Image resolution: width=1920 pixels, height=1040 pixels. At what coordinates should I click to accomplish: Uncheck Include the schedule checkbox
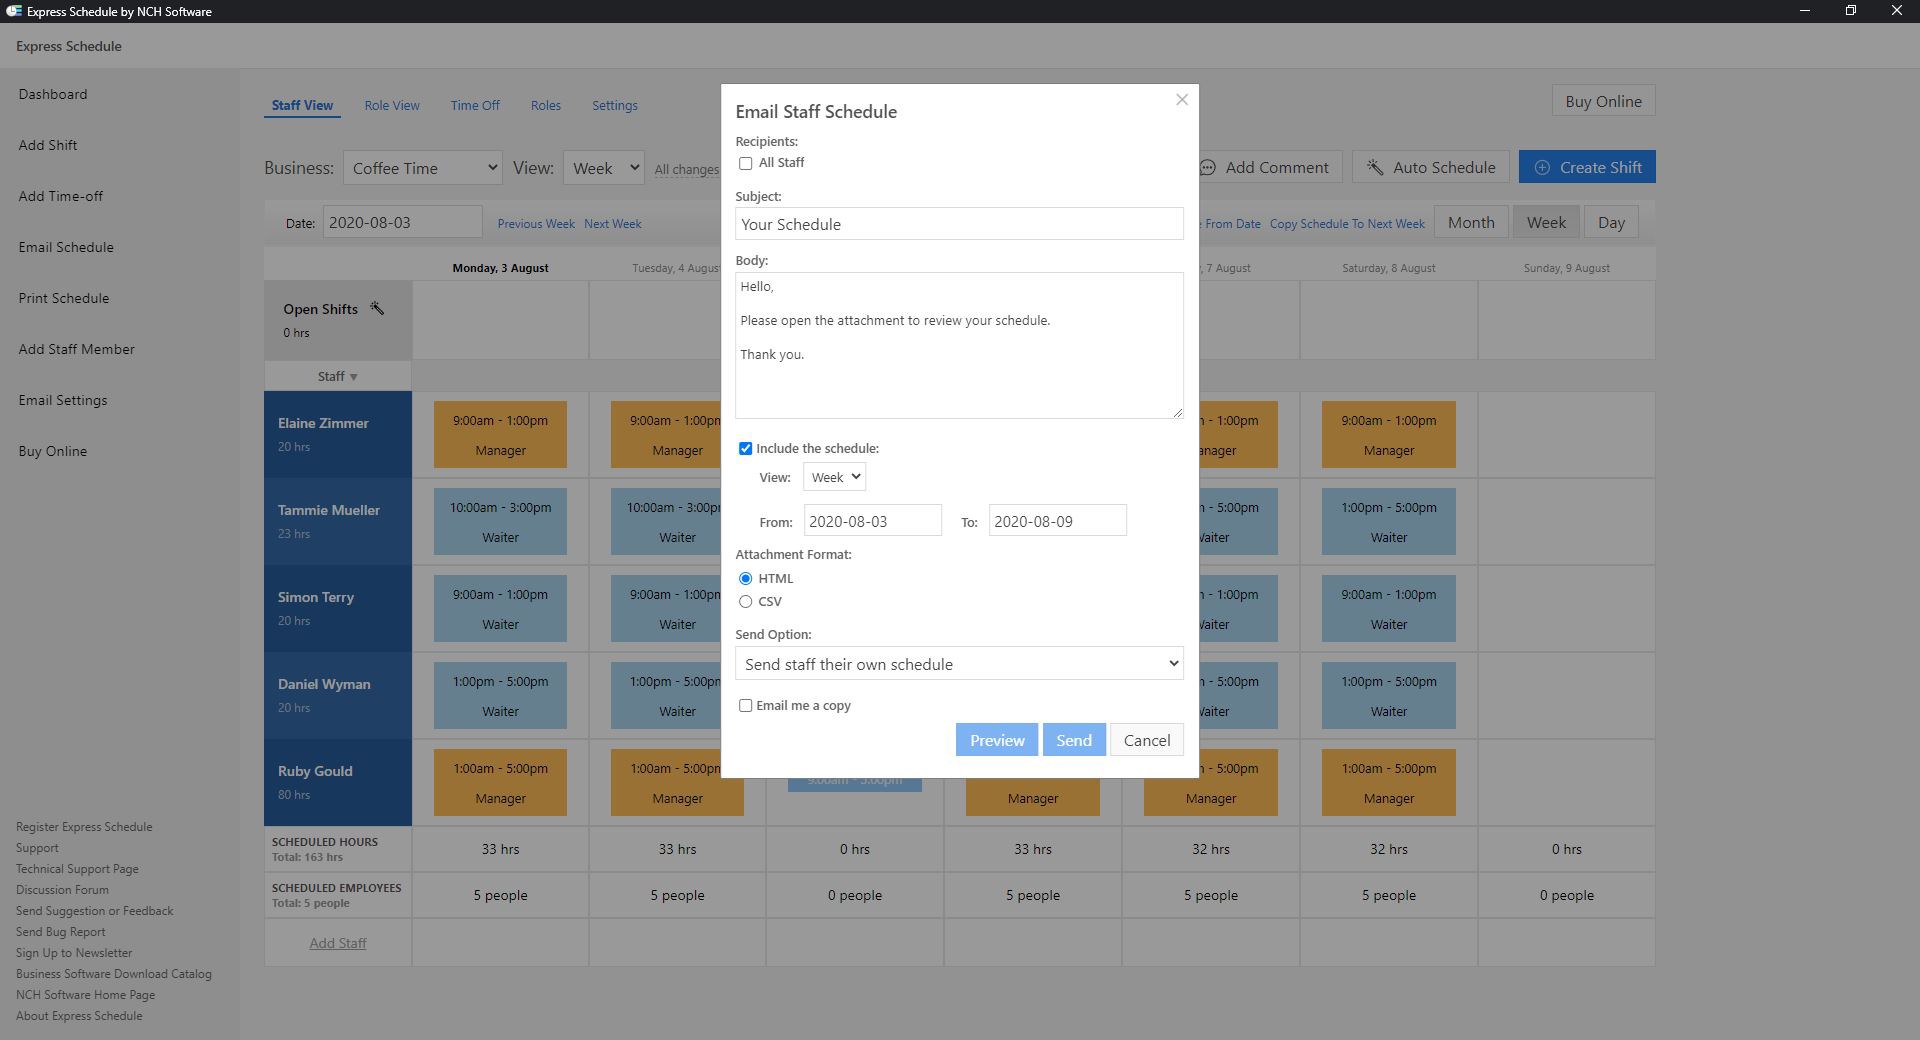tap(746, 449)
